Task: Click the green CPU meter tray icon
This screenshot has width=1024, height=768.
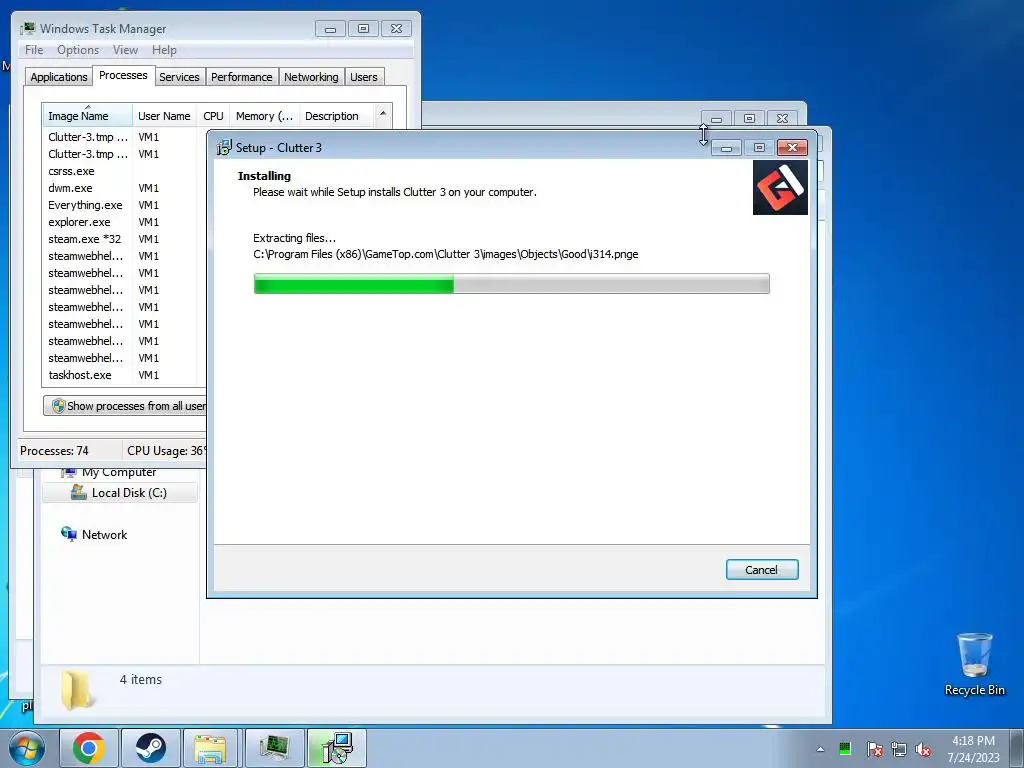Action: click(845, 748)
